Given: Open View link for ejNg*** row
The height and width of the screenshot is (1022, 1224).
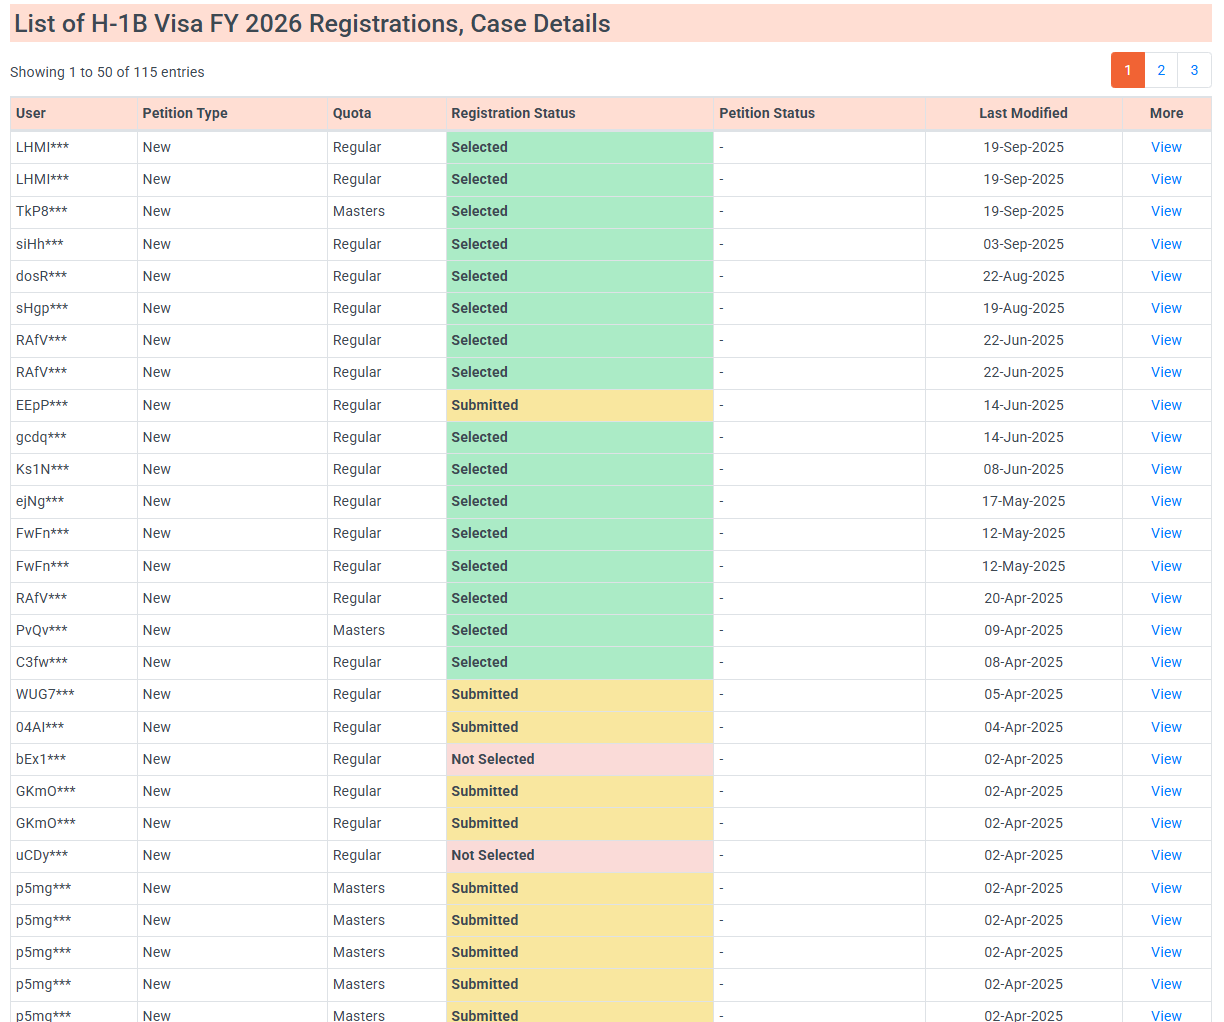Looking at the screenshot, I should tap(1166, 501).
